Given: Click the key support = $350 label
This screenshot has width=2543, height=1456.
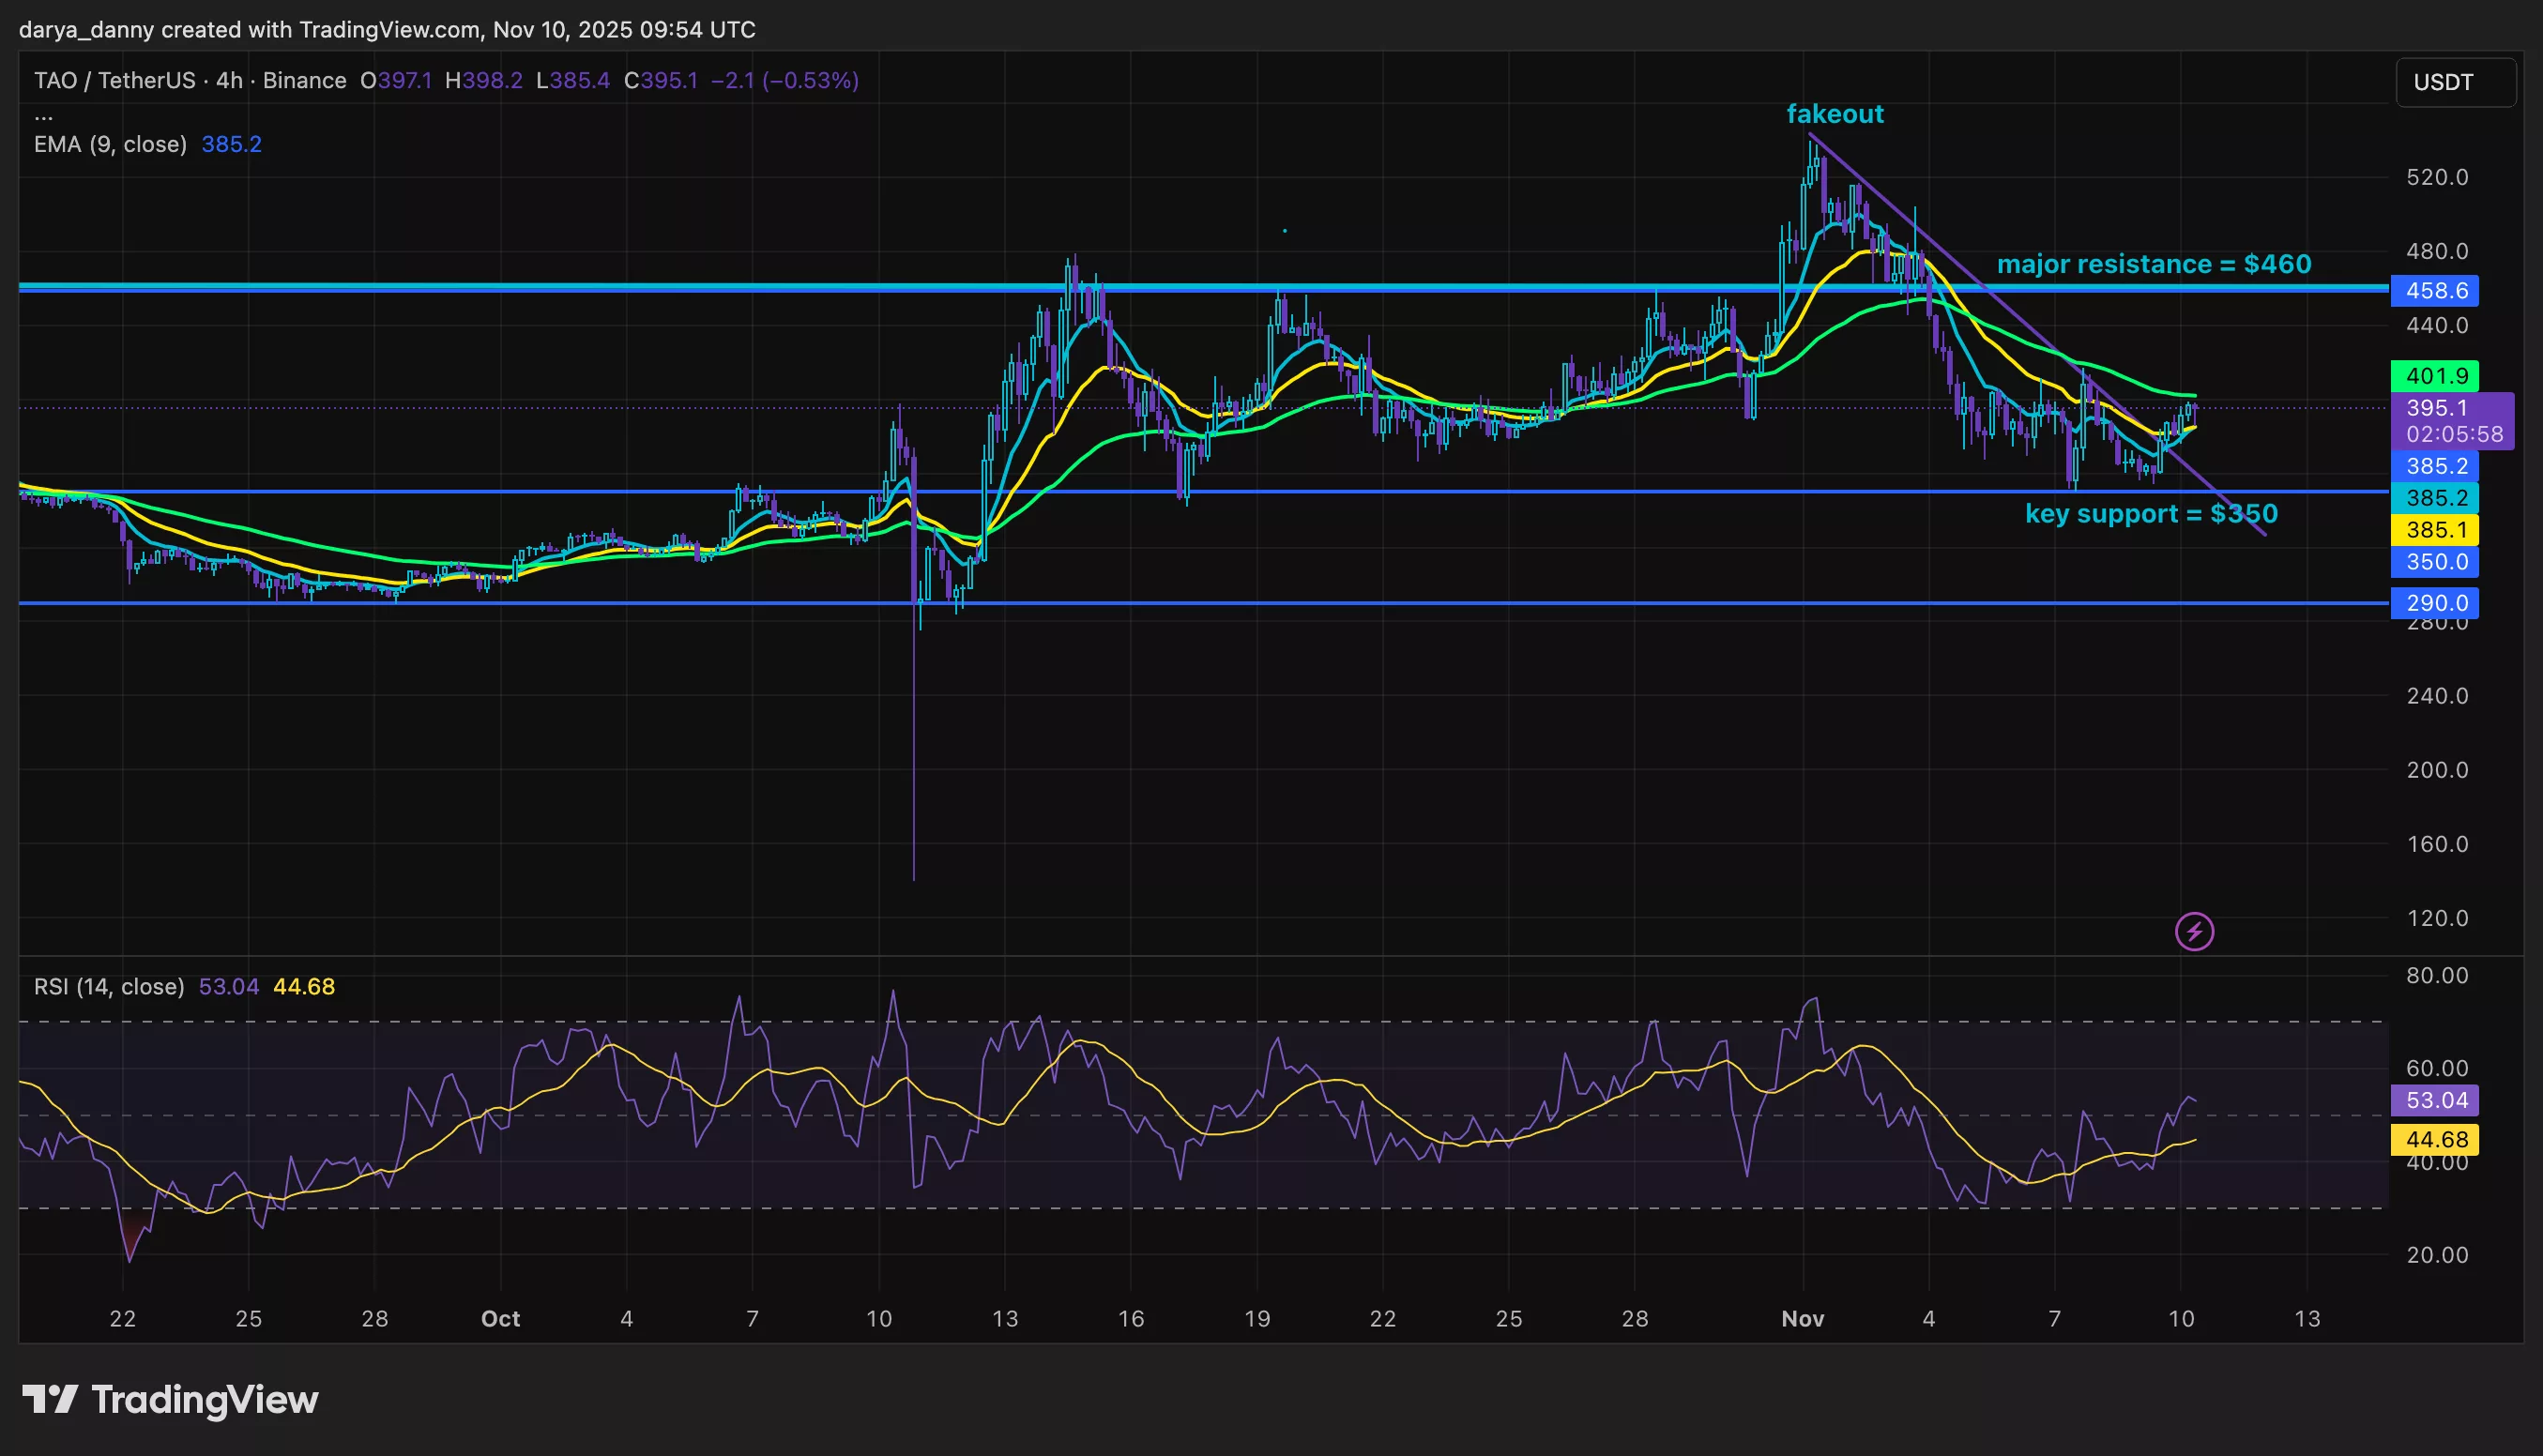Looking at the screenshot, I should (2151, 514).
